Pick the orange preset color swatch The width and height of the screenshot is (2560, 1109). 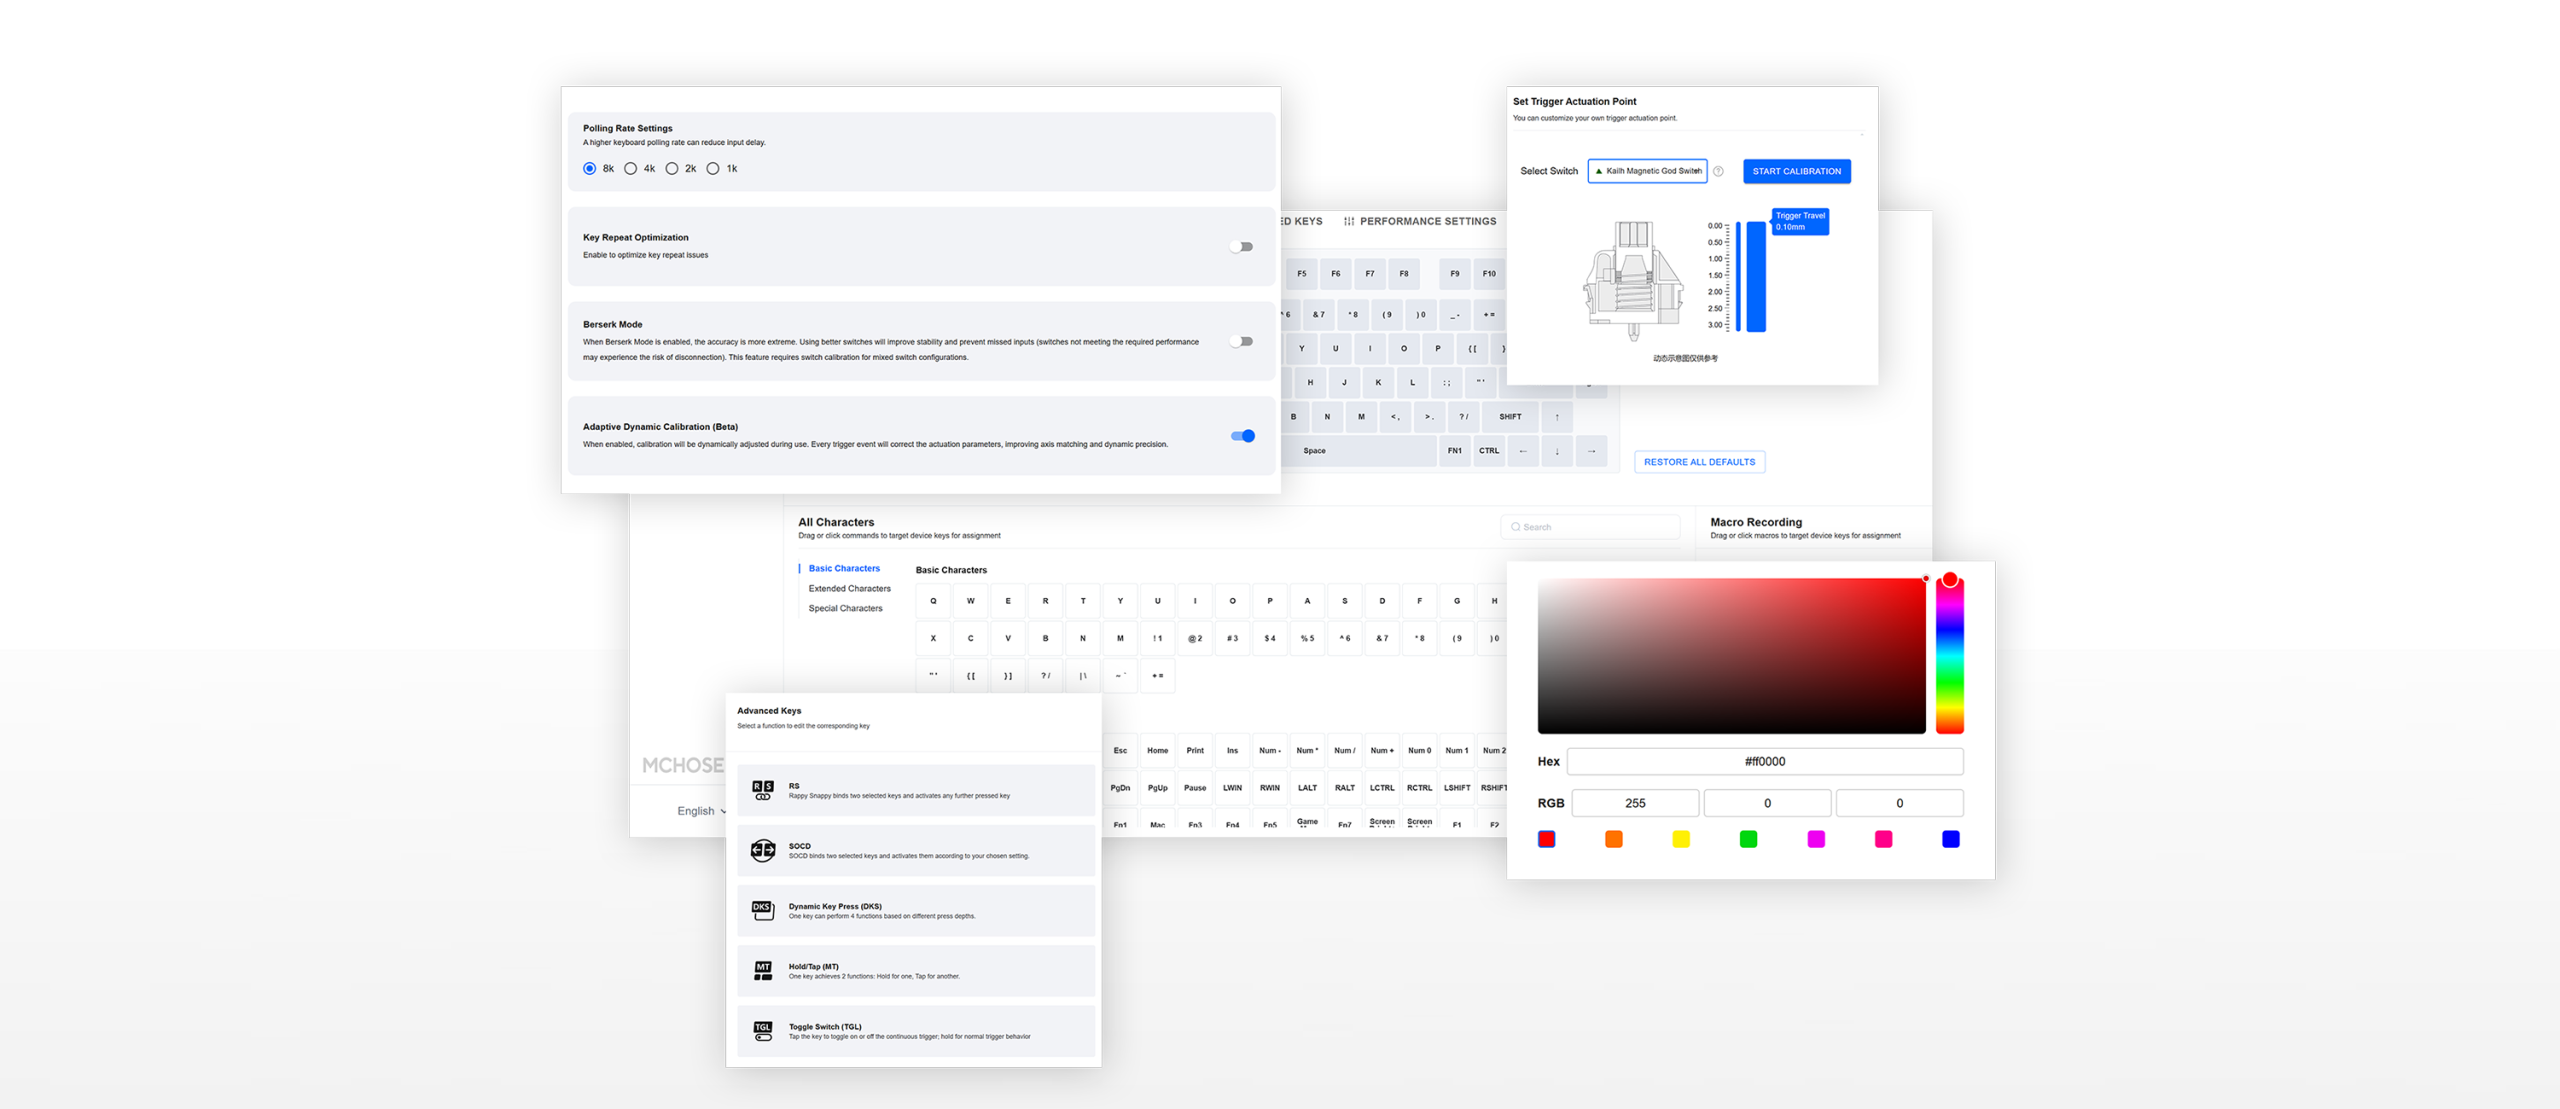coord(1613,839)
